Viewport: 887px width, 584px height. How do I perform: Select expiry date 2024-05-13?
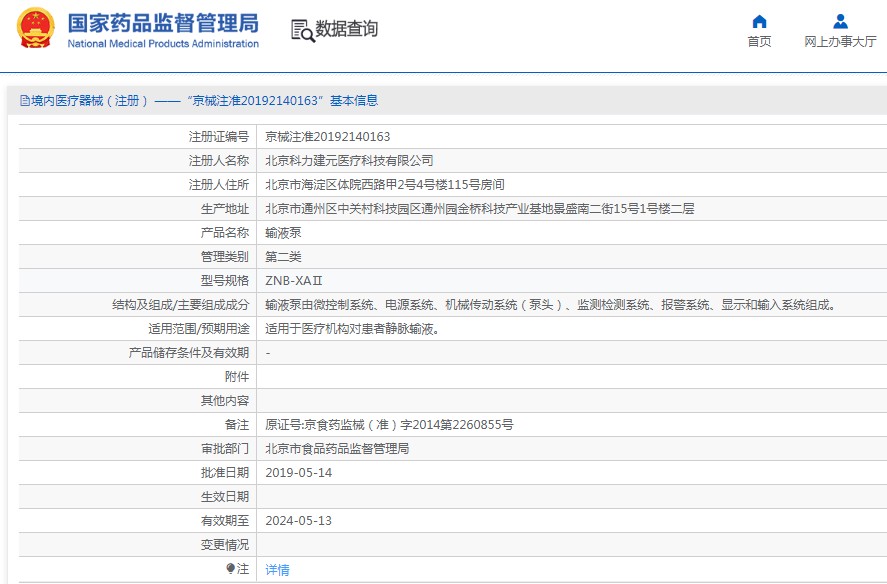coord(299,521)
